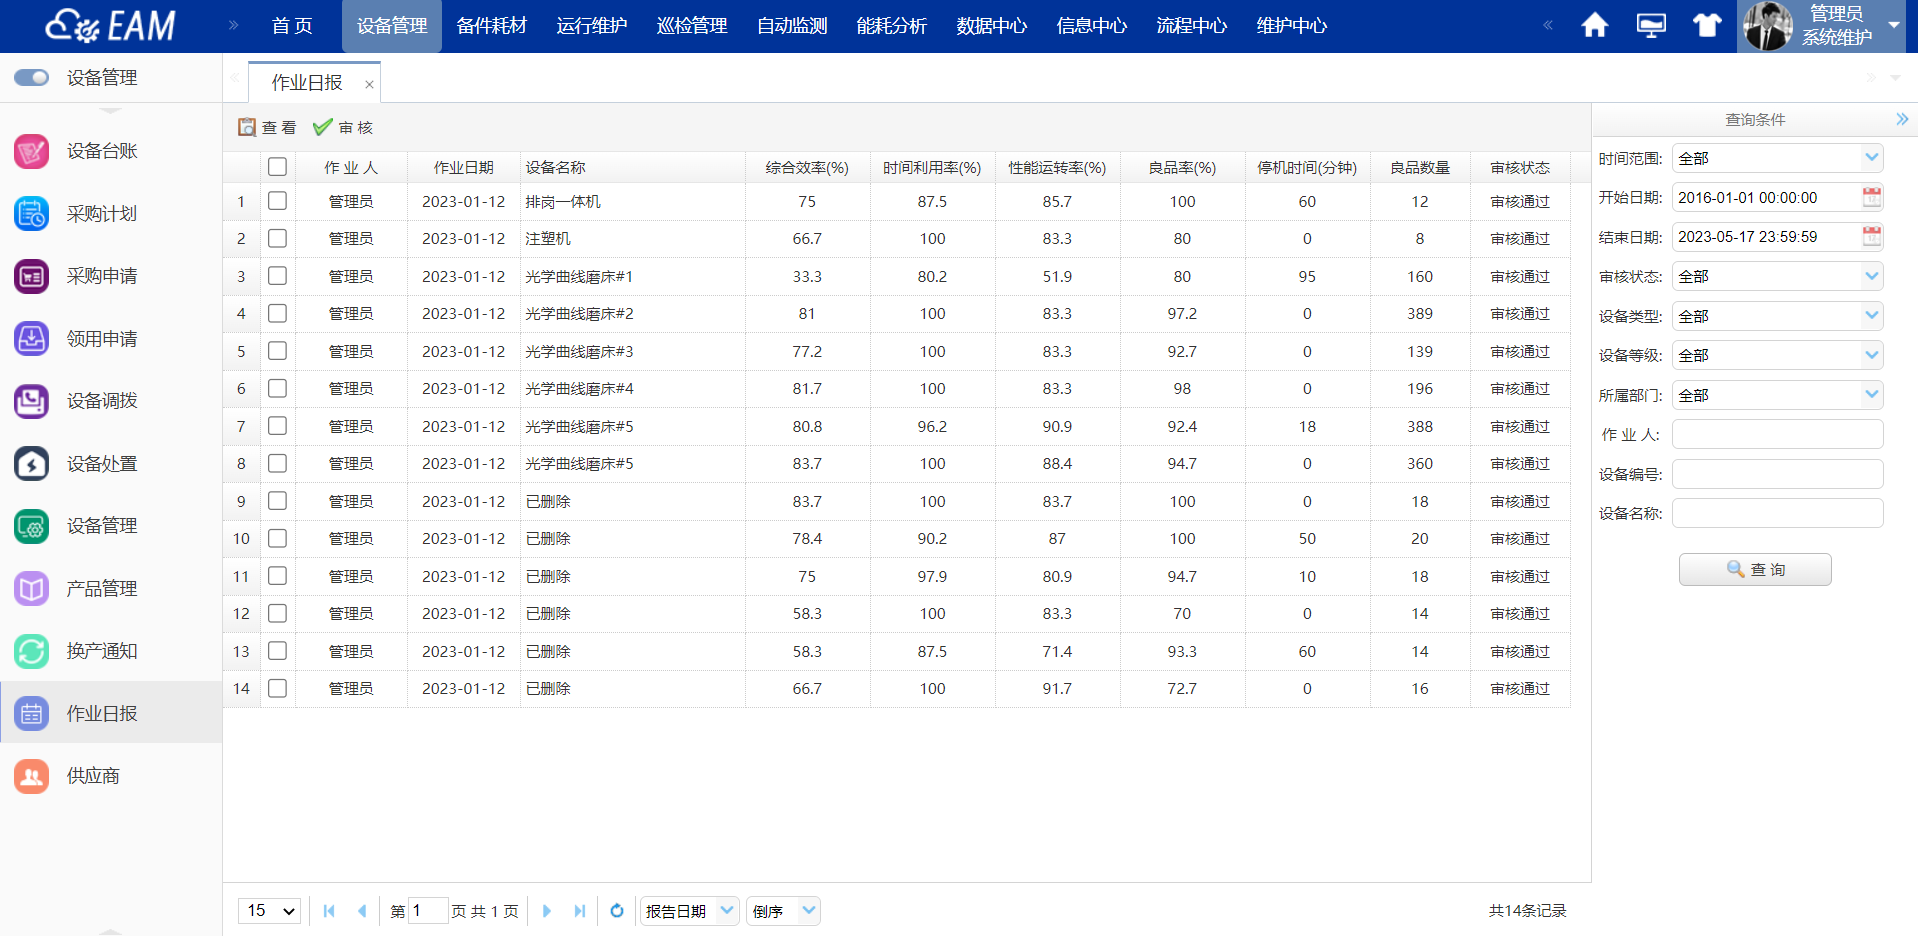Screen dimensions: 1918x936
Task: Sort by 良品数量 column header
Action: [1420, 167]
